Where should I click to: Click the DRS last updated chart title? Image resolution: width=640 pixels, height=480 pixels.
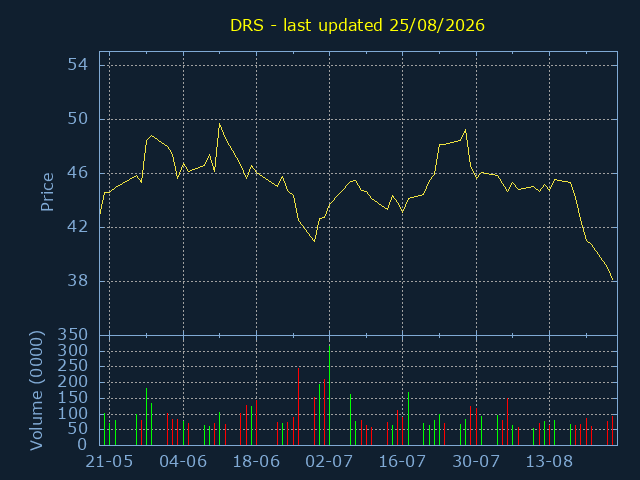click(357, 25)
